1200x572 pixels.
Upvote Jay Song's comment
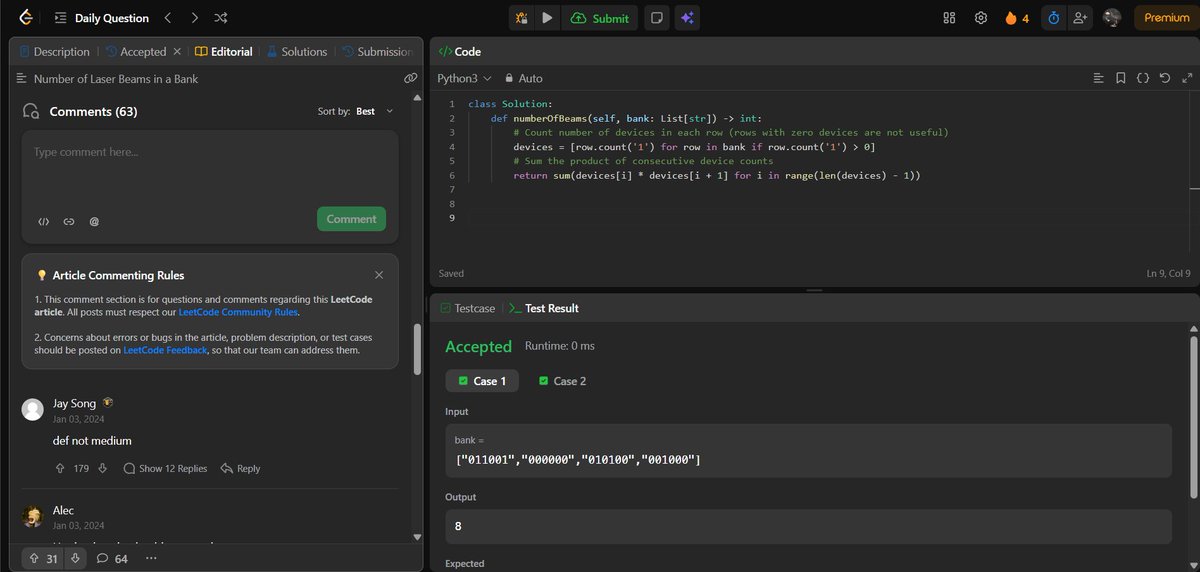click(59, 468)
